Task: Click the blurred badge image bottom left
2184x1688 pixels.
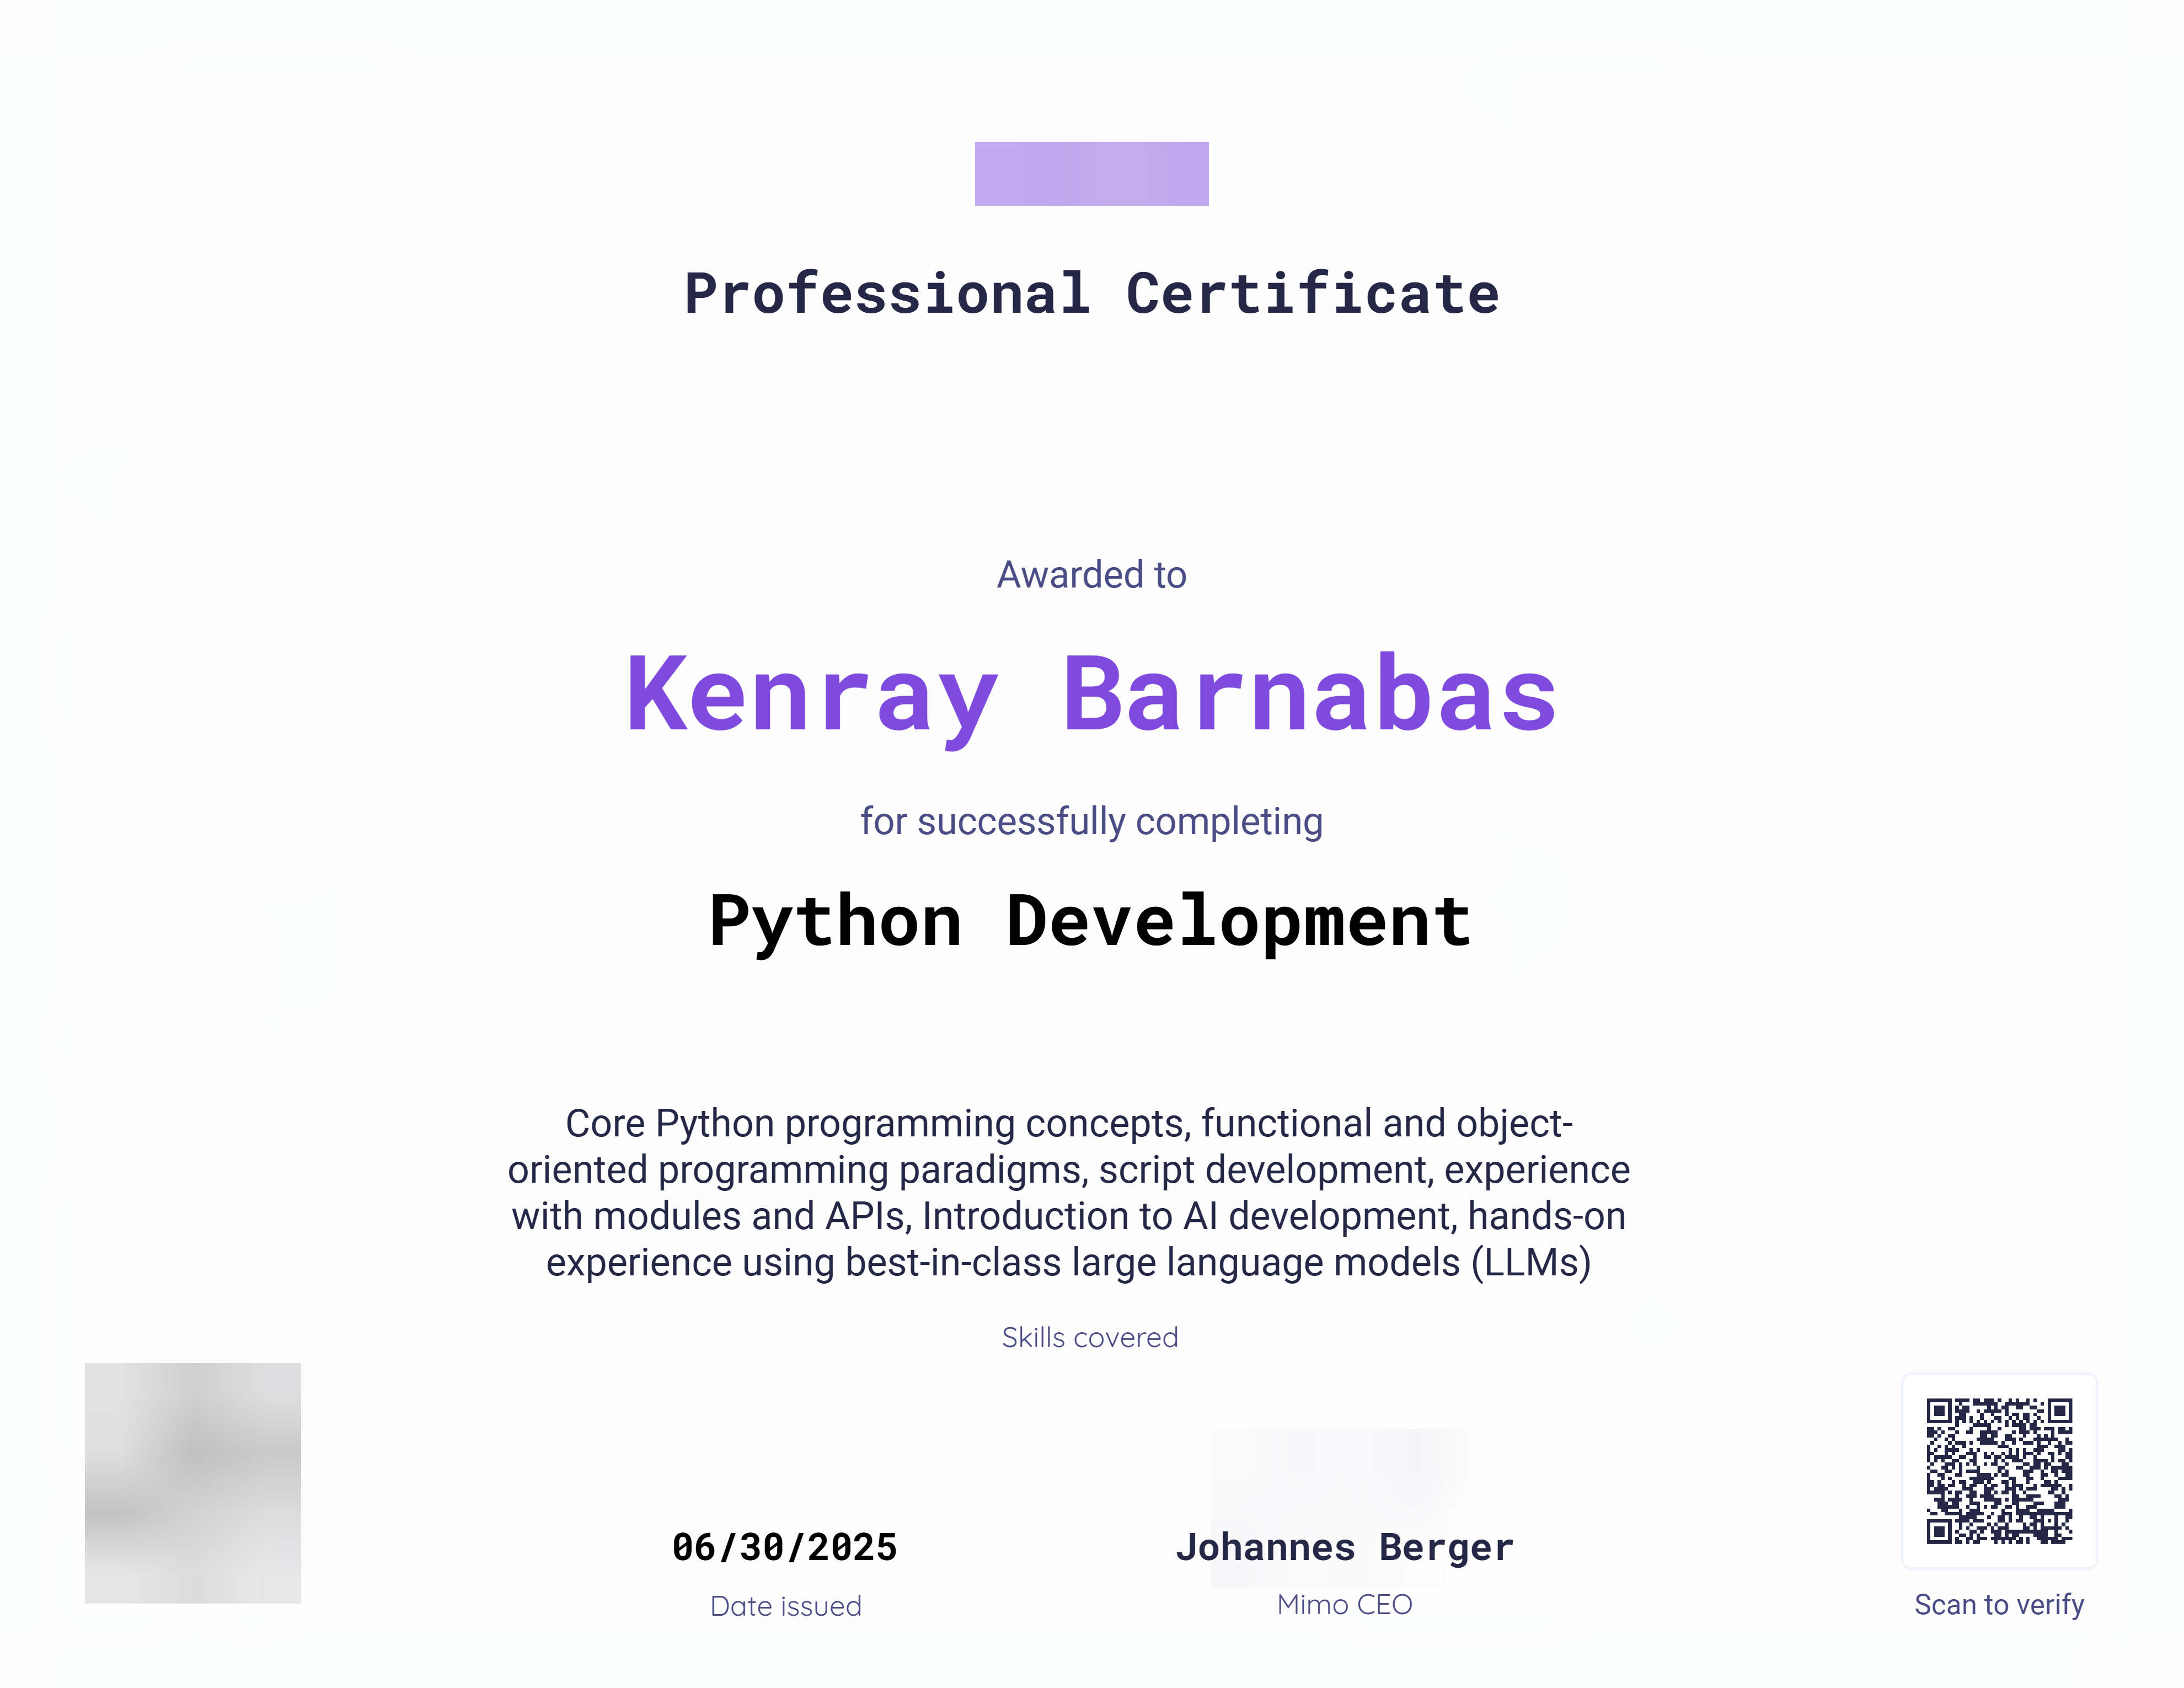Action: coord(192,1482)
